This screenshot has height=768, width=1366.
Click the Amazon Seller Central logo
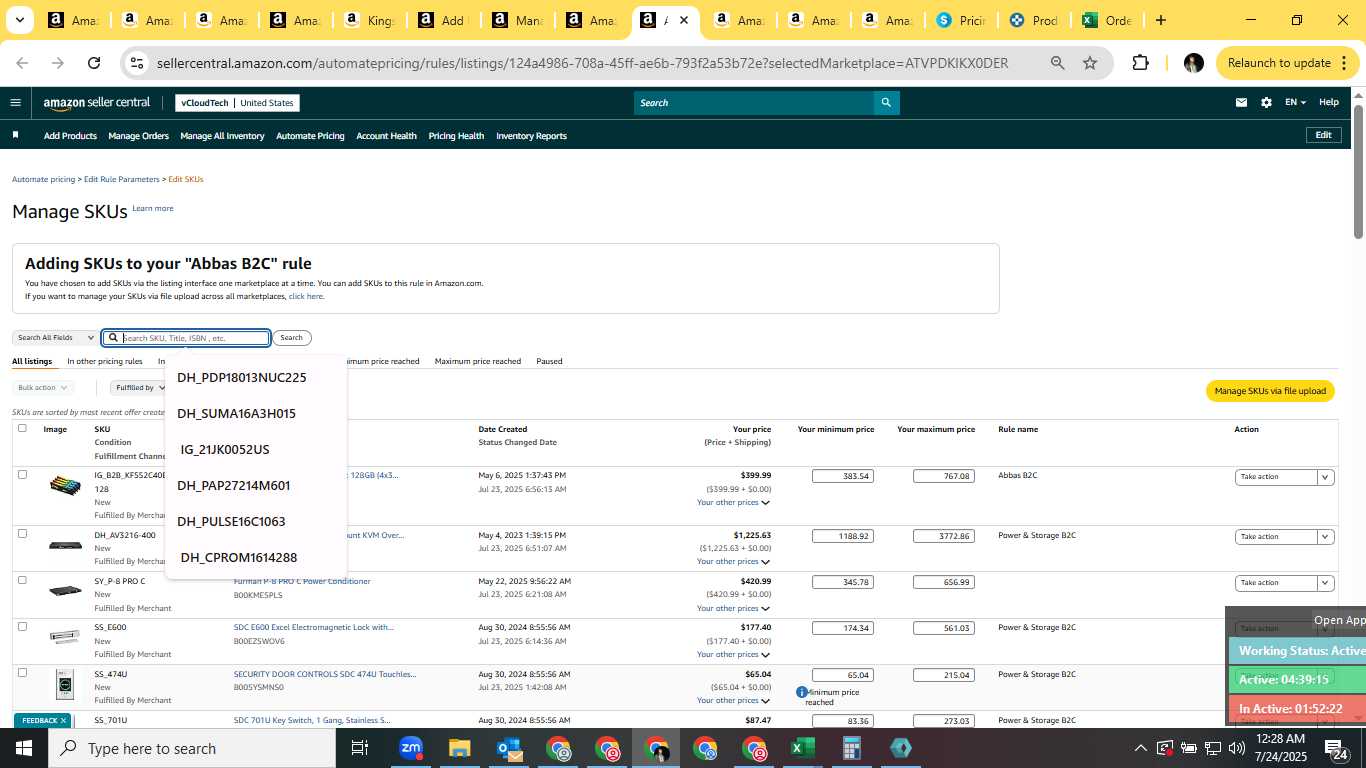(97, 103)
